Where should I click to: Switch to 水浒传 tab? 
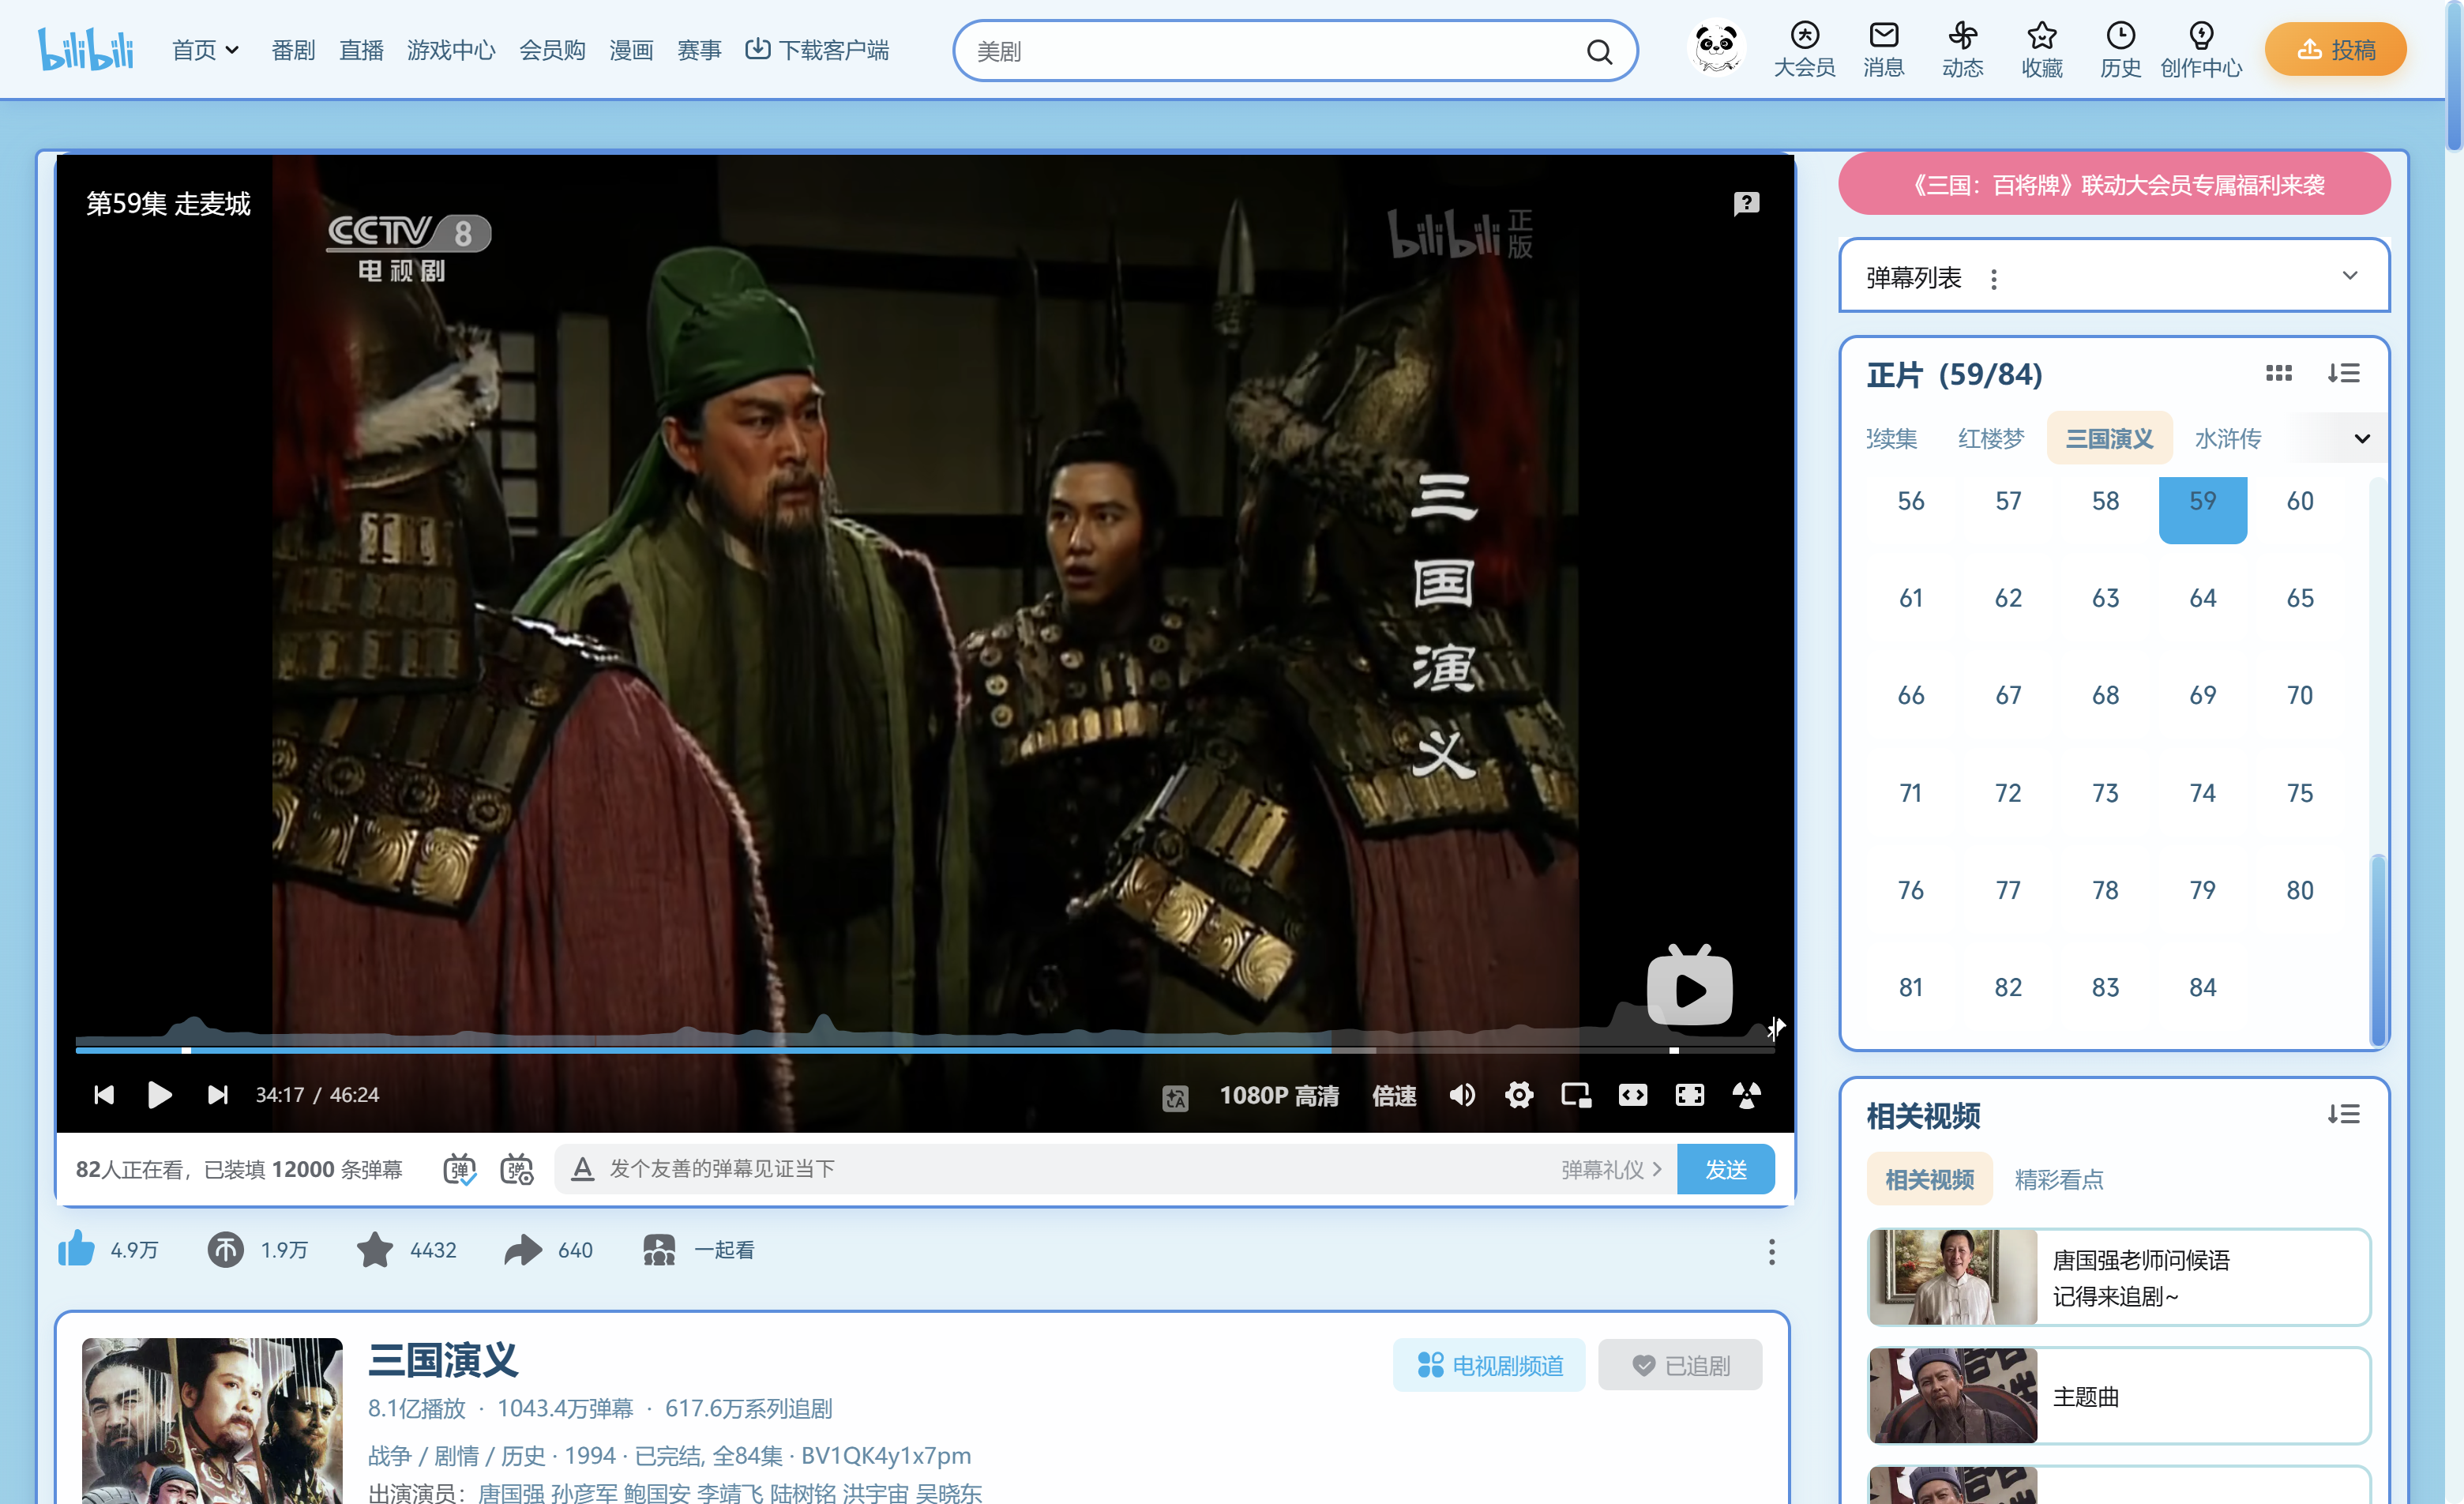coord(2227,438)
